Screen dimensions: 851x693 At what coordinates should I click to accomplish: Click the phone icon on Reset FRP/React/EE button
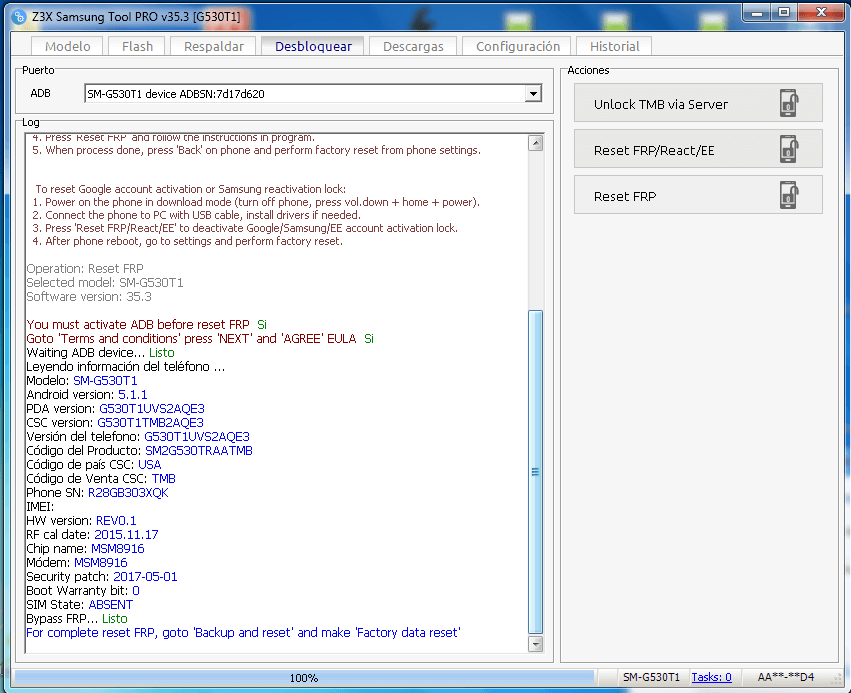[x=789, y=149]
